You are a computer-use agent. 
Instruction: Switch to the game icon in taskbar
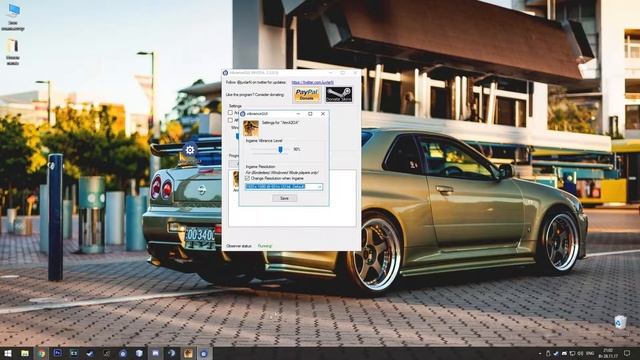[x=188, y=353]
